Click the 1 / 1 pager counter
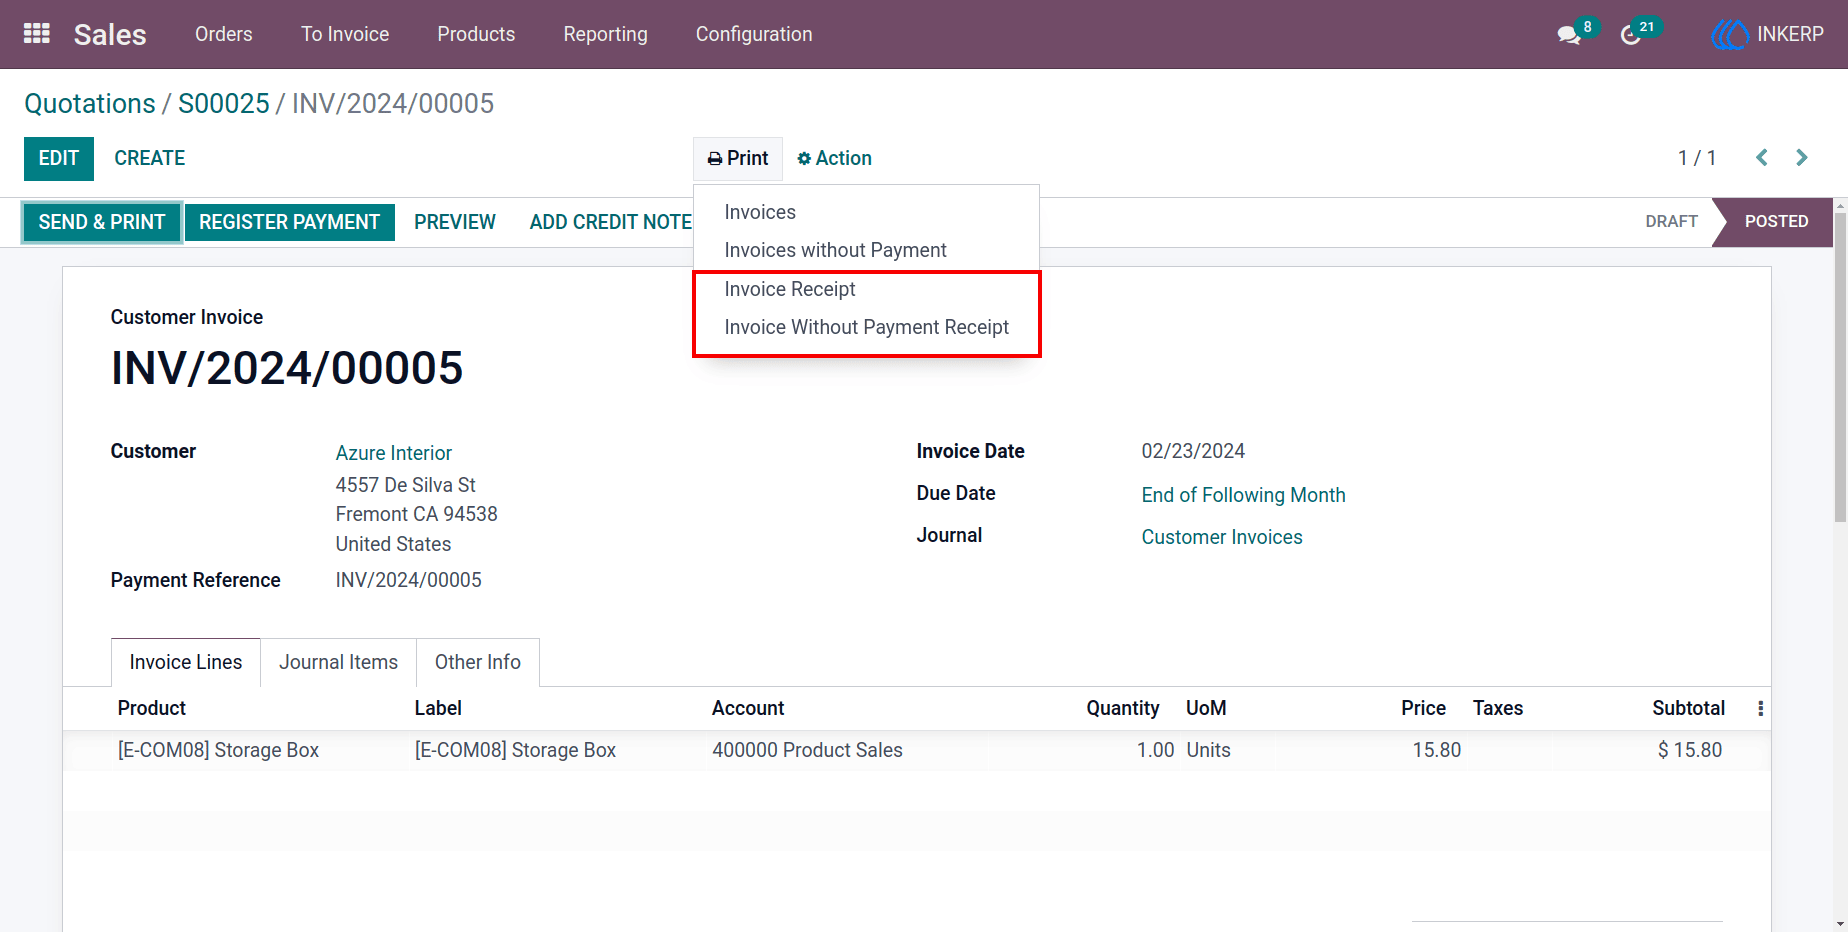Screen dimensions: 1848x932 [x=1697, y=158]
